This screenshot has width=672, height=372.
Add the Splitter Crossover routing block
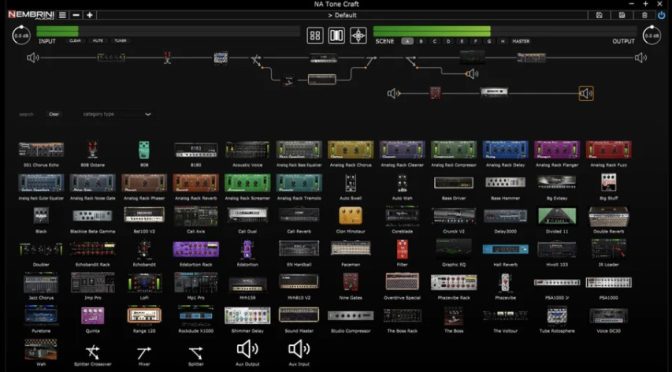pyautogui.click(x=93, y=353)
